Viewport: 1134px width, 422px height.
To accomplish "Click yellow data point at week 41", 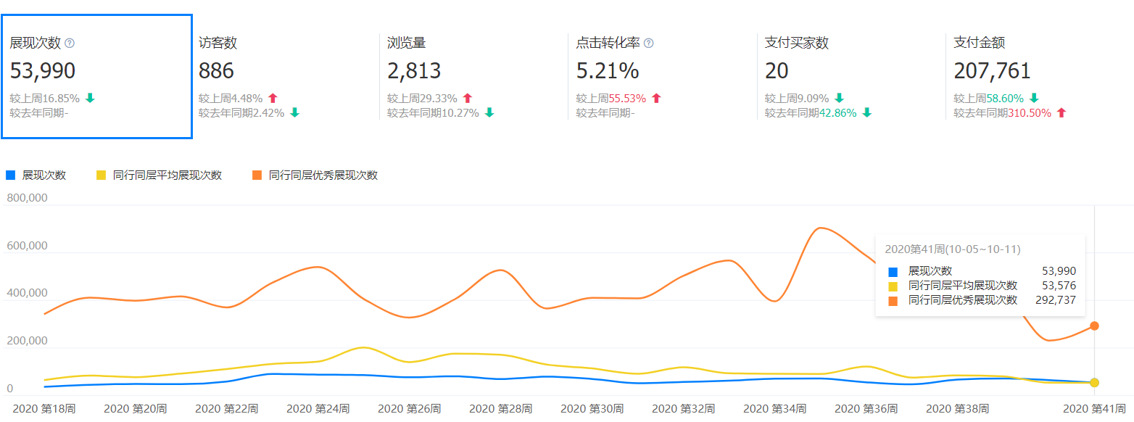I will tap(1095, 383).
